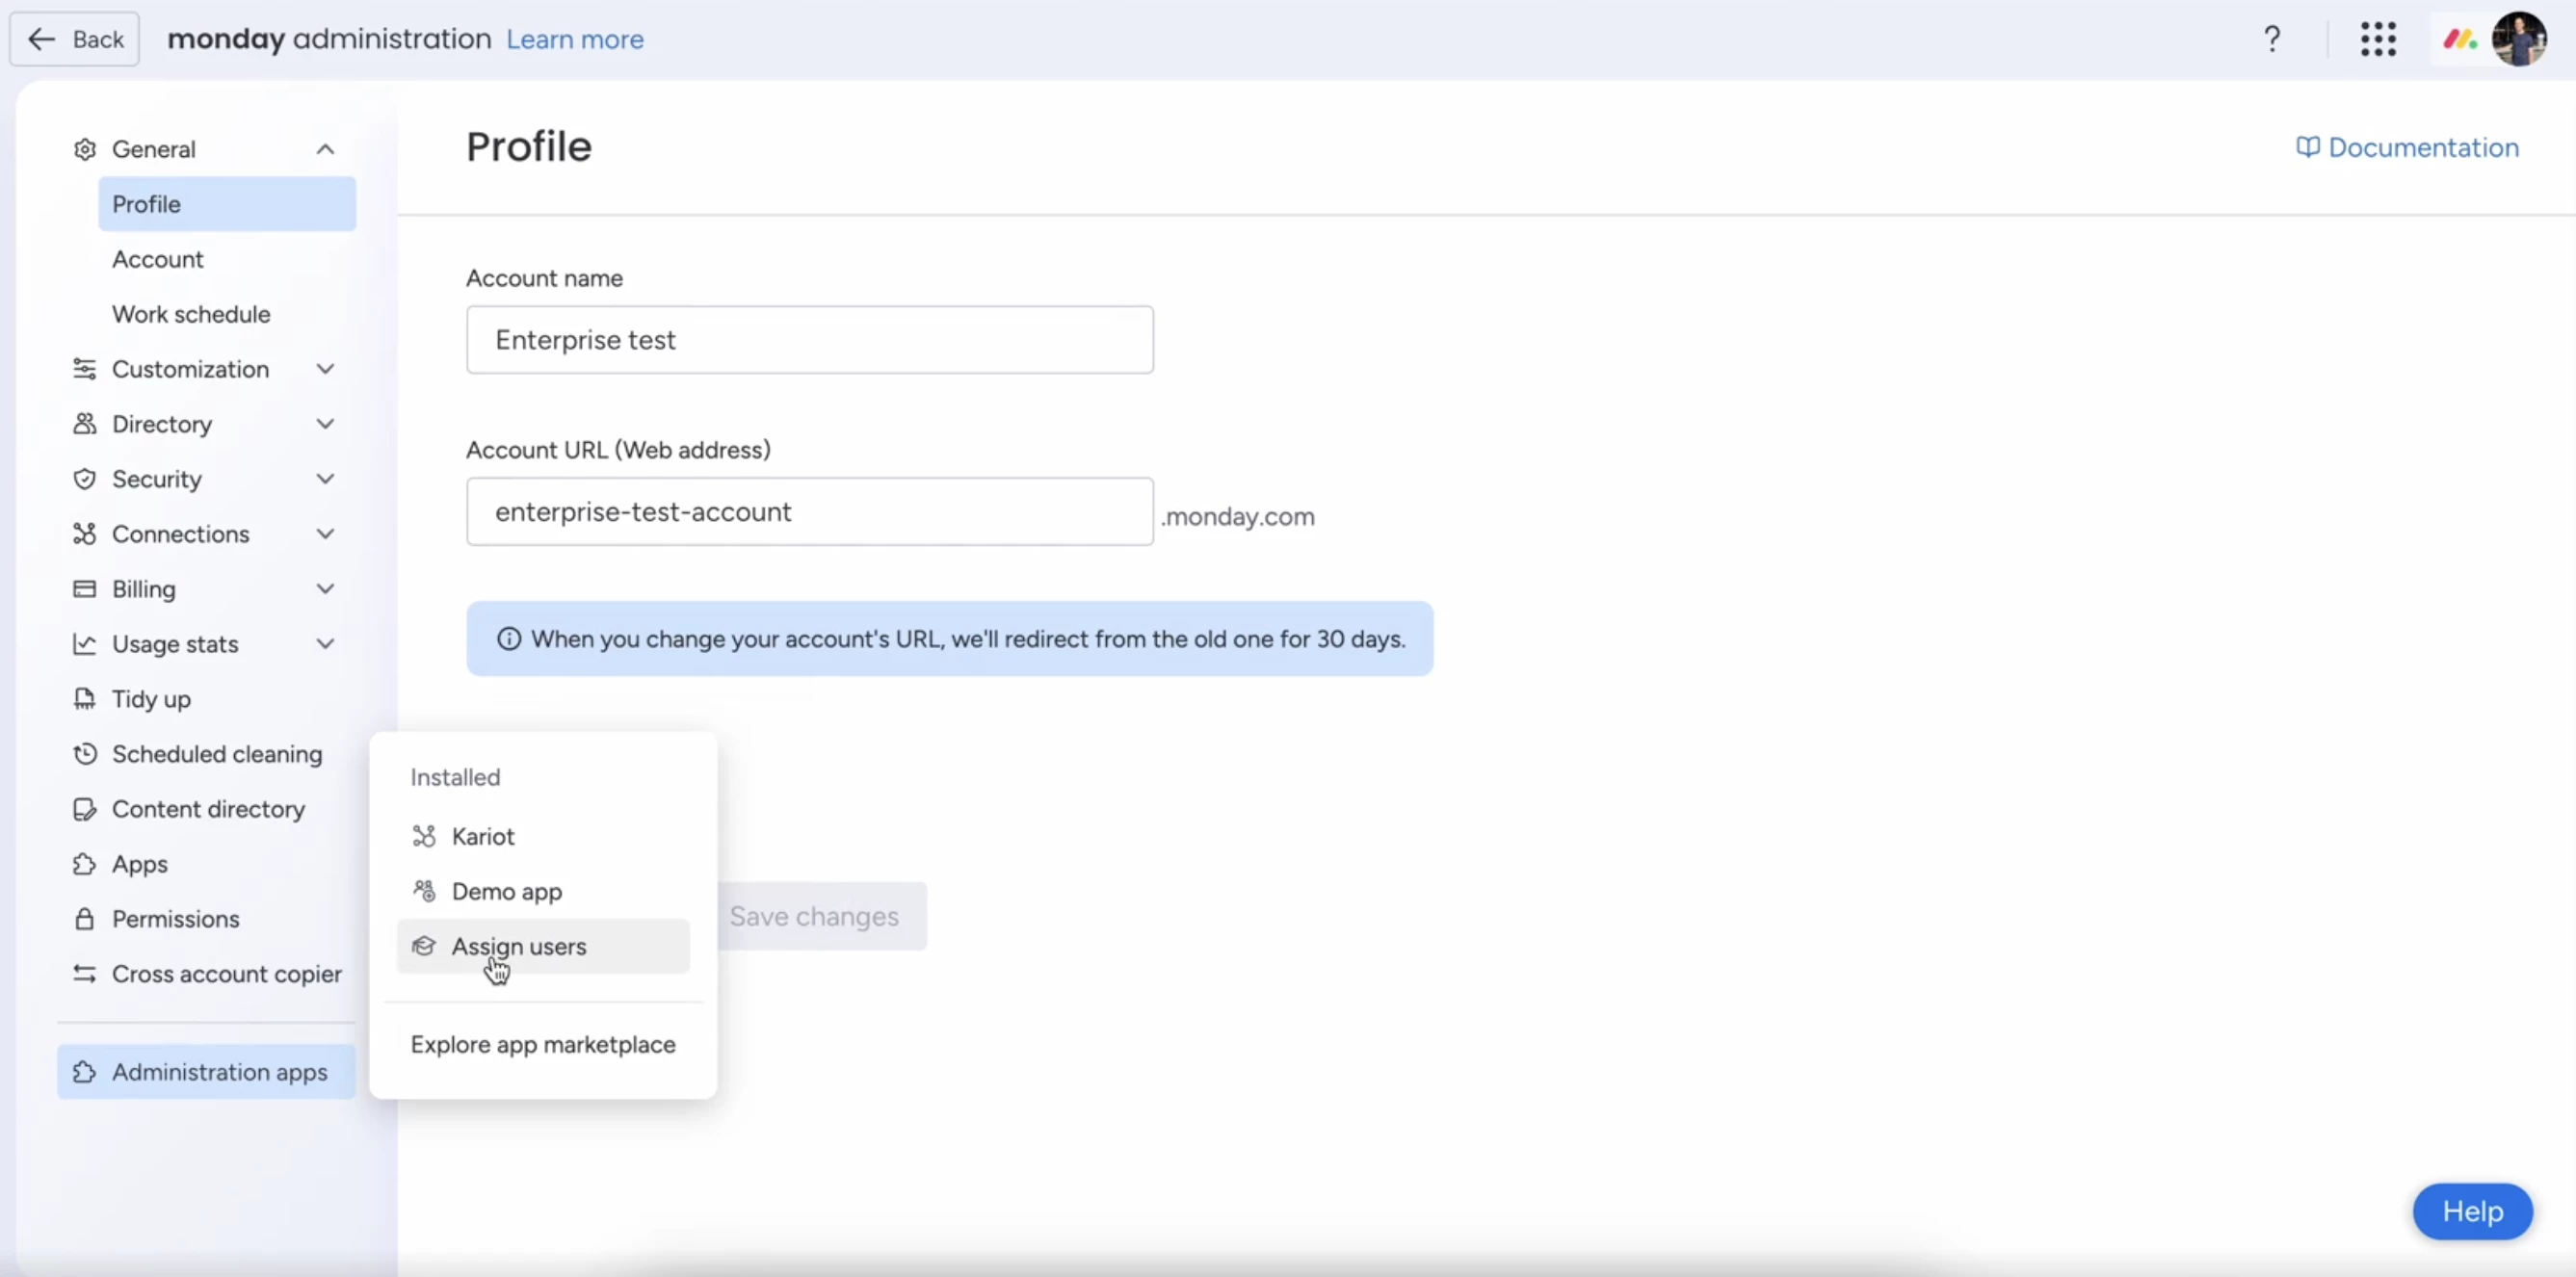The height and width of the screenshot is (1277, 2576).
Task: Expand the Customization section chevron
Action: (x=325, y=369)
